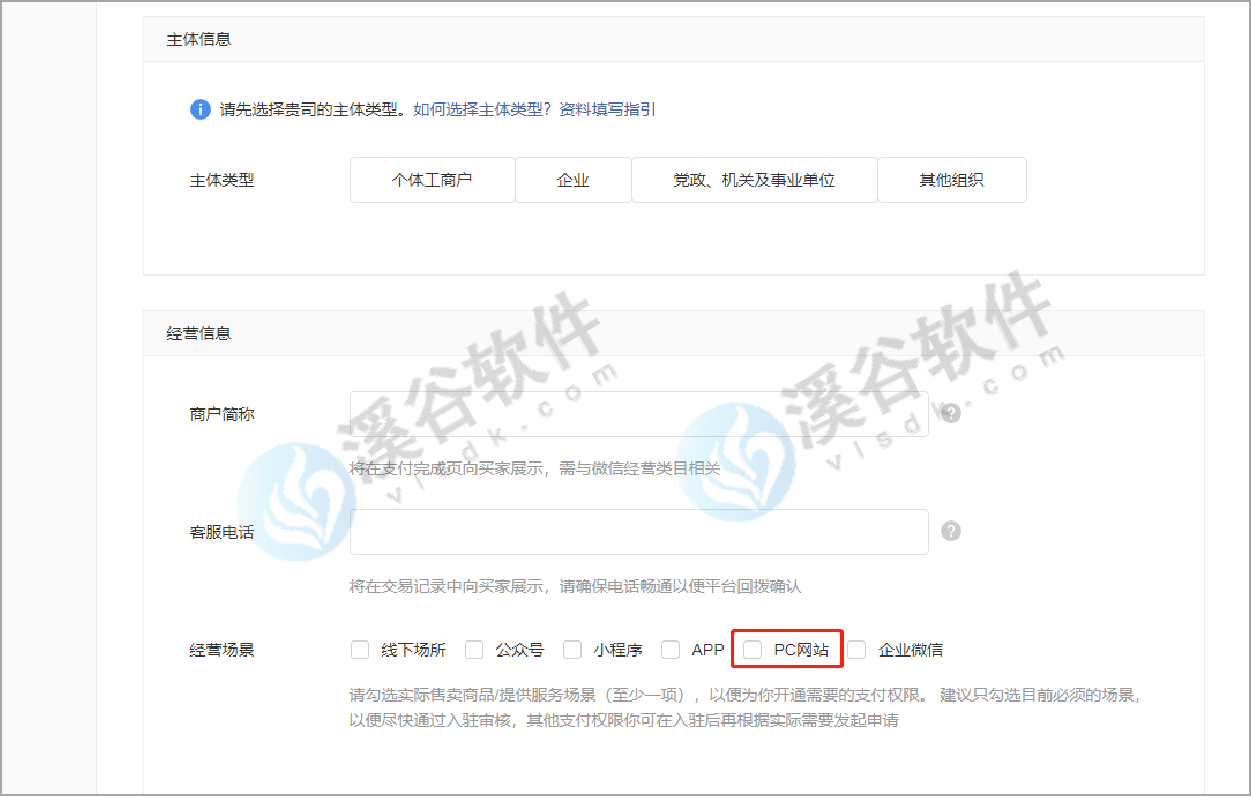Click the 经营信息 section header
The image size is (1251, 796).
(x=199, y=333)
